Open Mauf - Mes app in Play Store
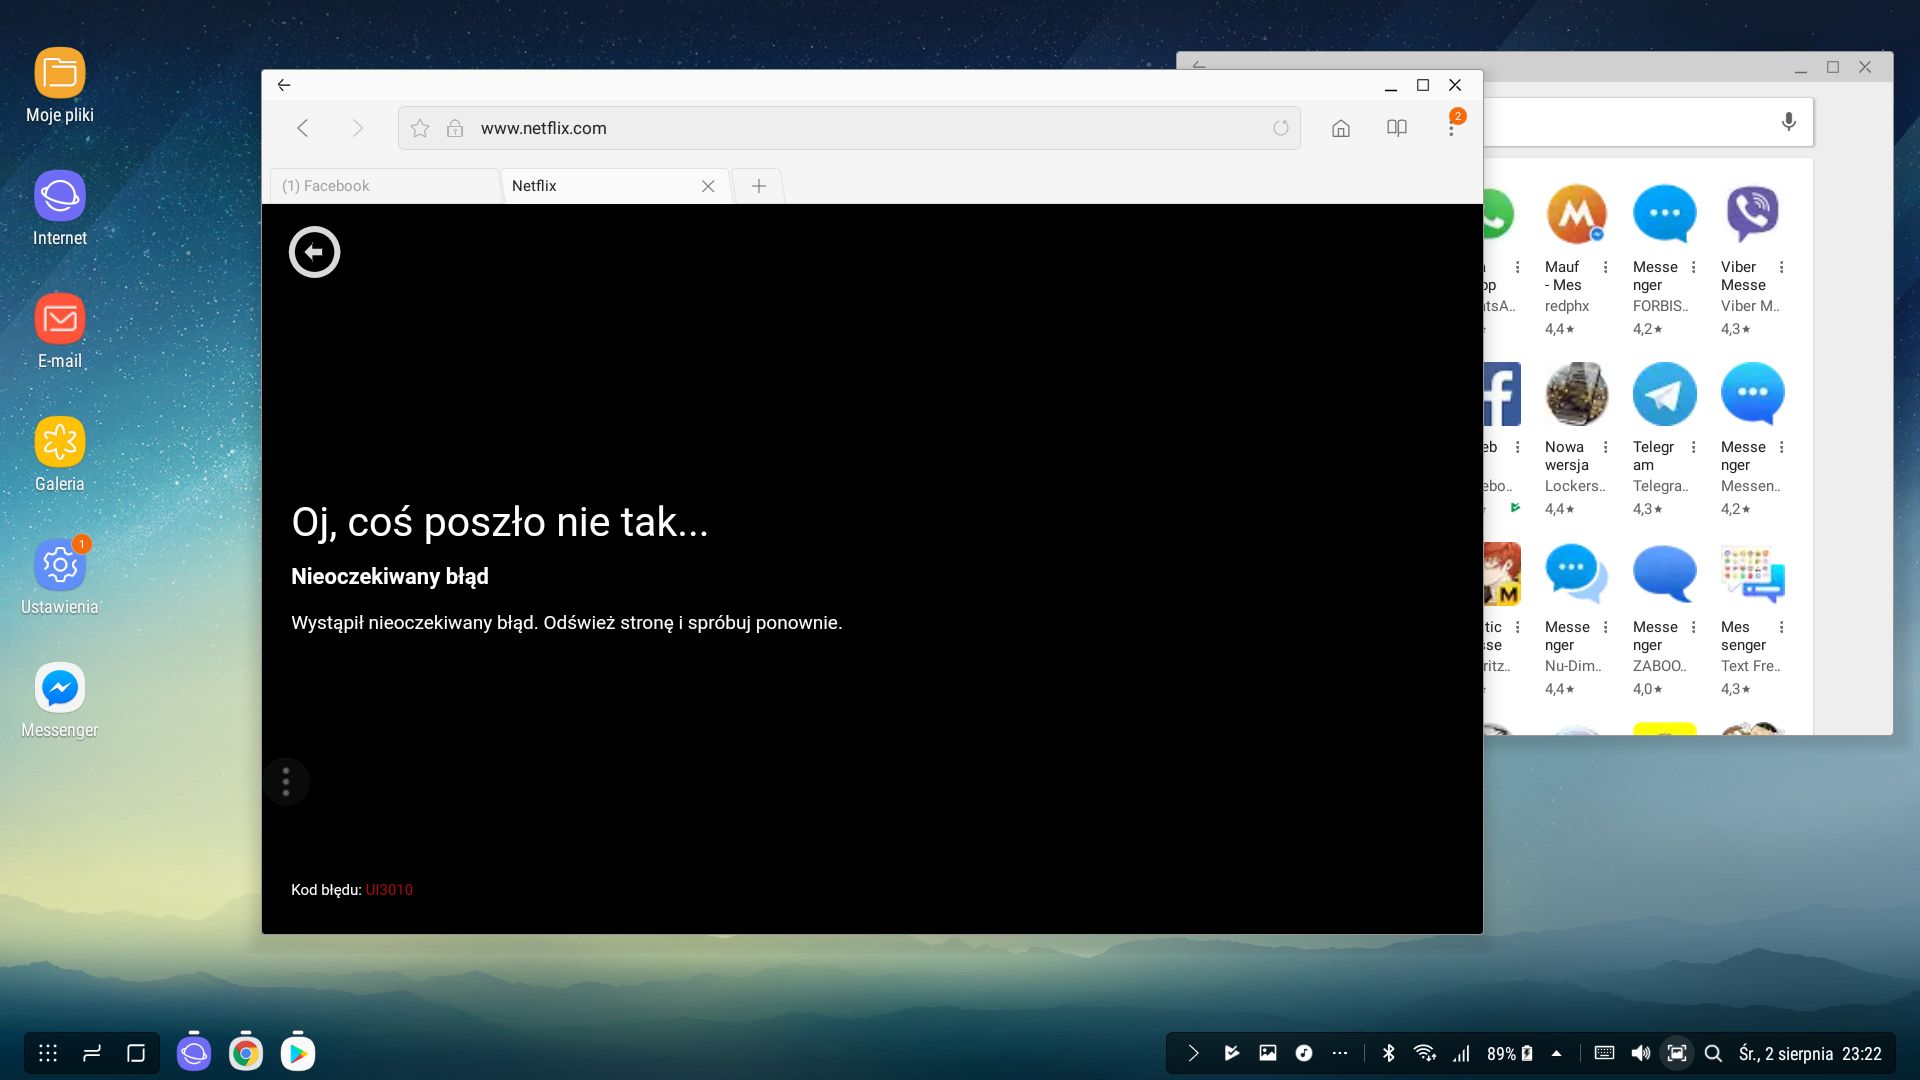This screenshot has height=1080, width=1920. (1577, 214)
